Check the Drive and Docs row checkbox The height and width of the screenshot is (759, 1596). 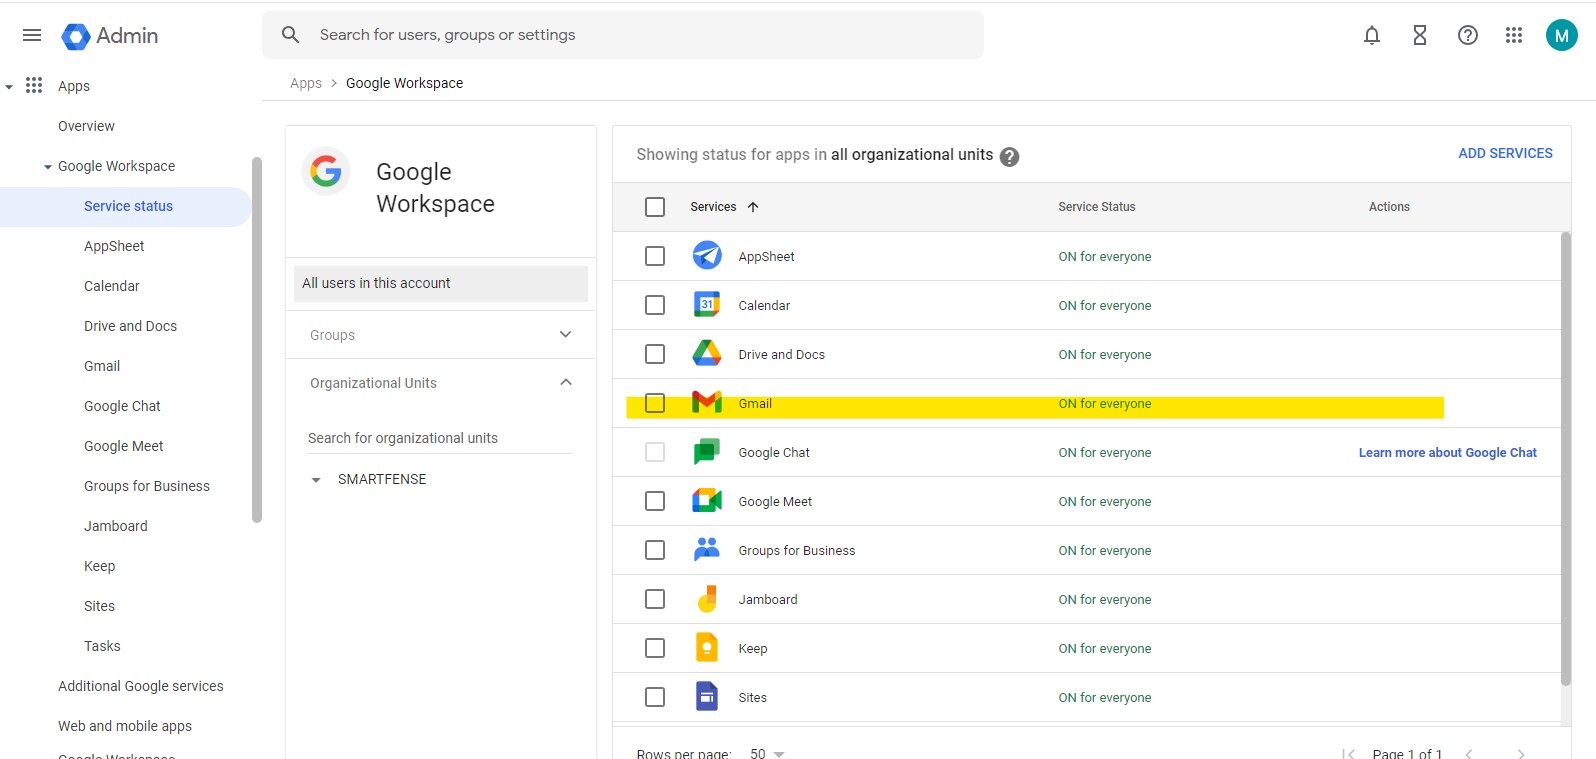pos(655,354)
